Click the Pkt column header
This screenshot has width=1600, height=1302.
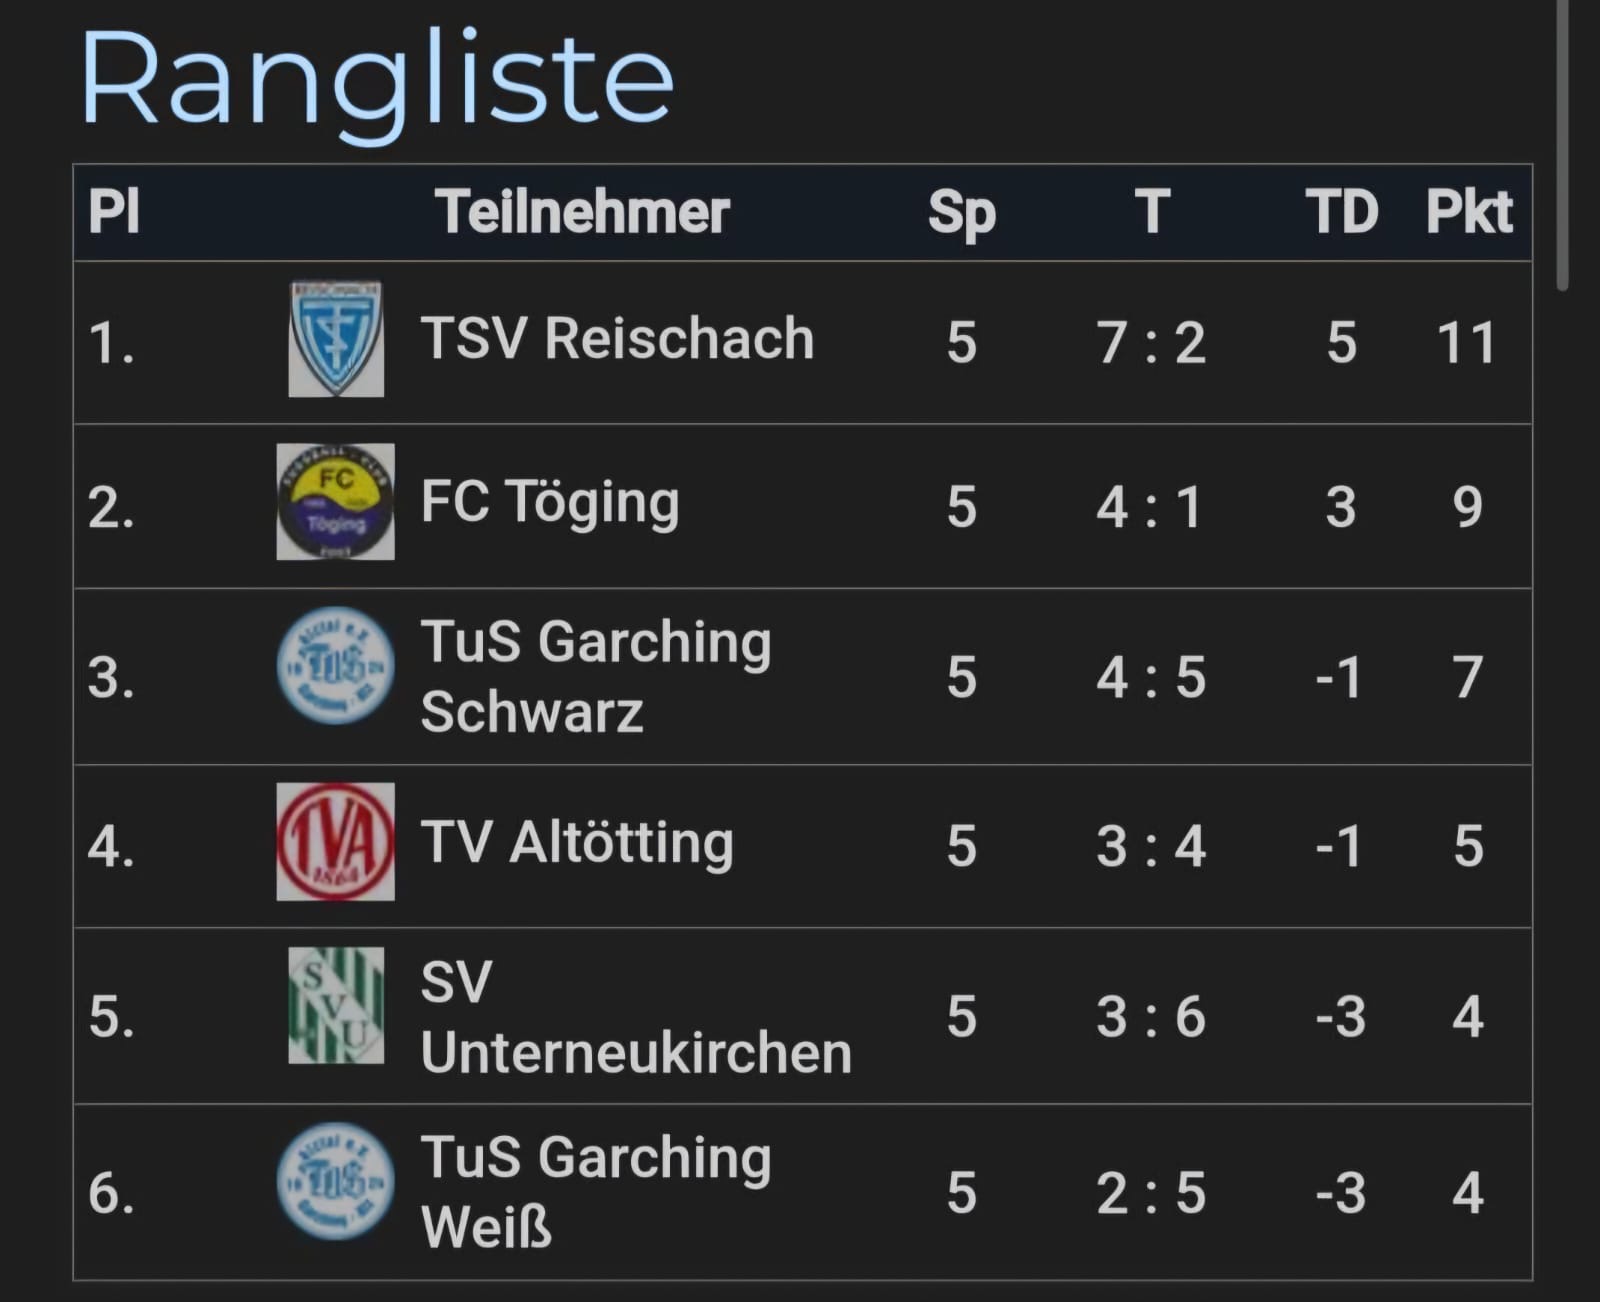pos(1468,212)
